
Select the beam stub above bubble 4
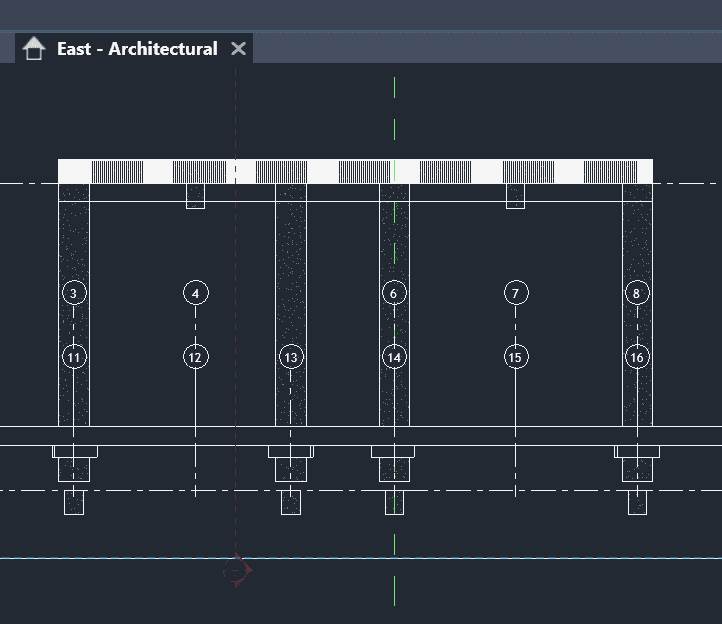point(195,196)
